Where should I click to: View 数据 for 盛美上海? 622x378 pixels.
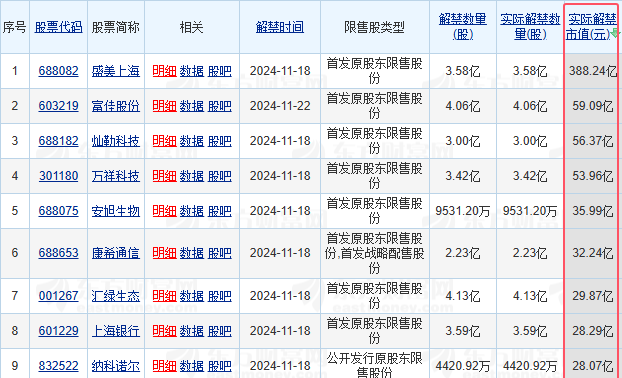(192, 71)
